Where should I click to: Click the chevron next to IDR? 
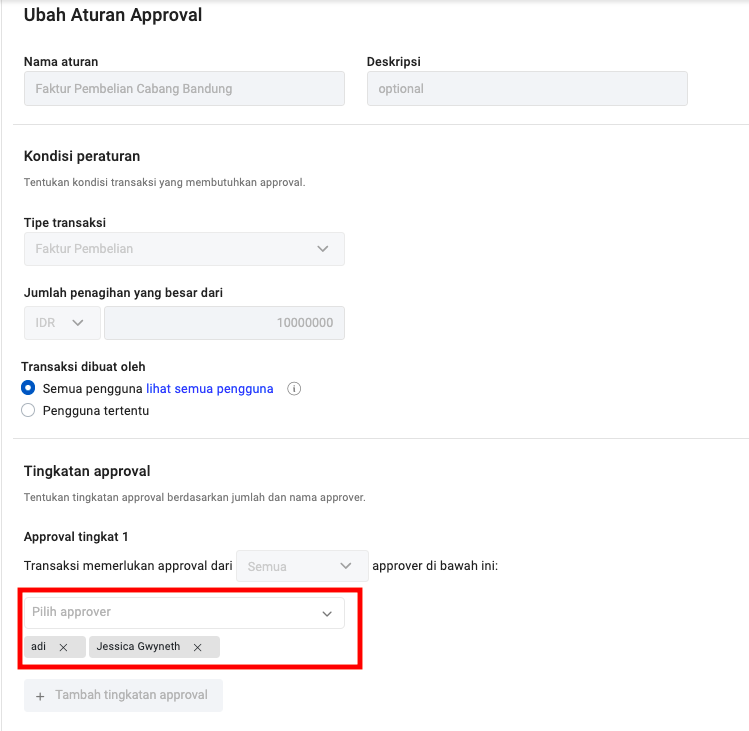point(79,323)
